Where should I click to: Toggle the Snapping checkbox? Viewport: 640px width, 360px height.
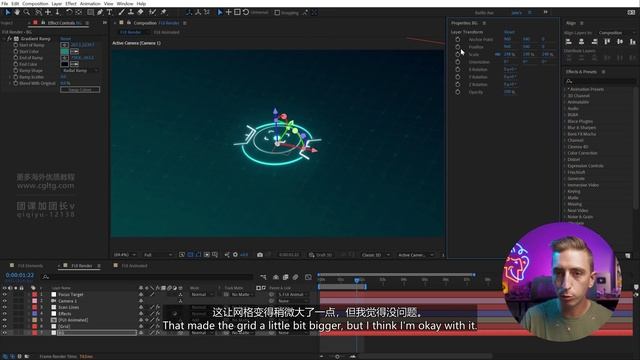(x=277, y=13)
